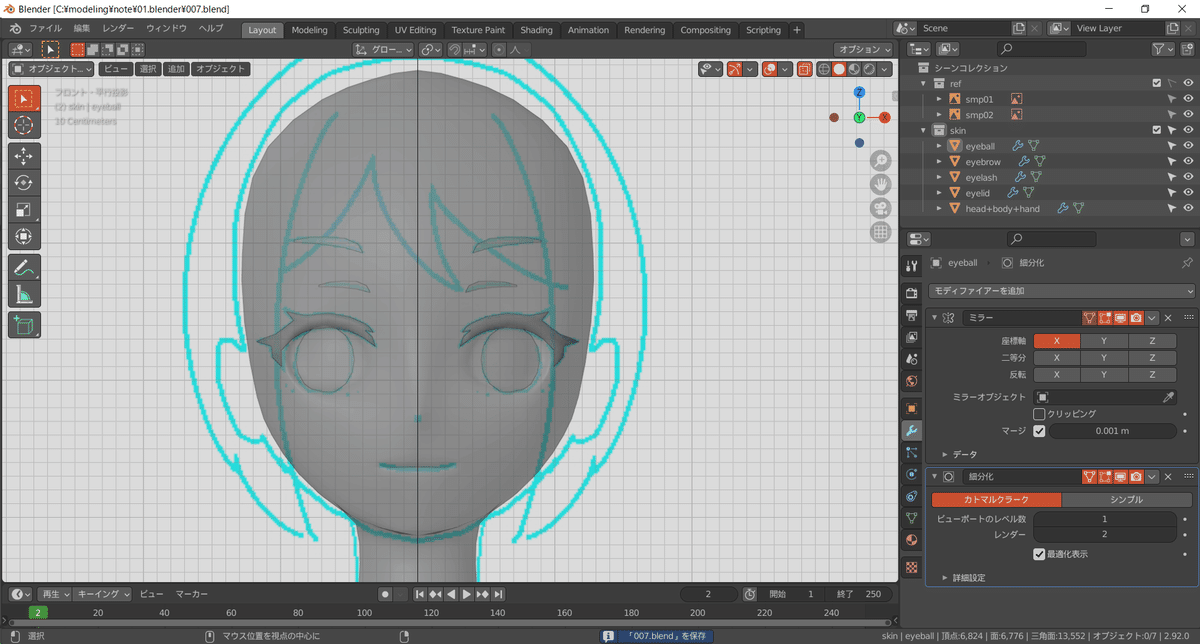Viewport: 1200px width, 644px height.
Task: Open the Keying dropdown in timeline
Action: click(102, 594)
